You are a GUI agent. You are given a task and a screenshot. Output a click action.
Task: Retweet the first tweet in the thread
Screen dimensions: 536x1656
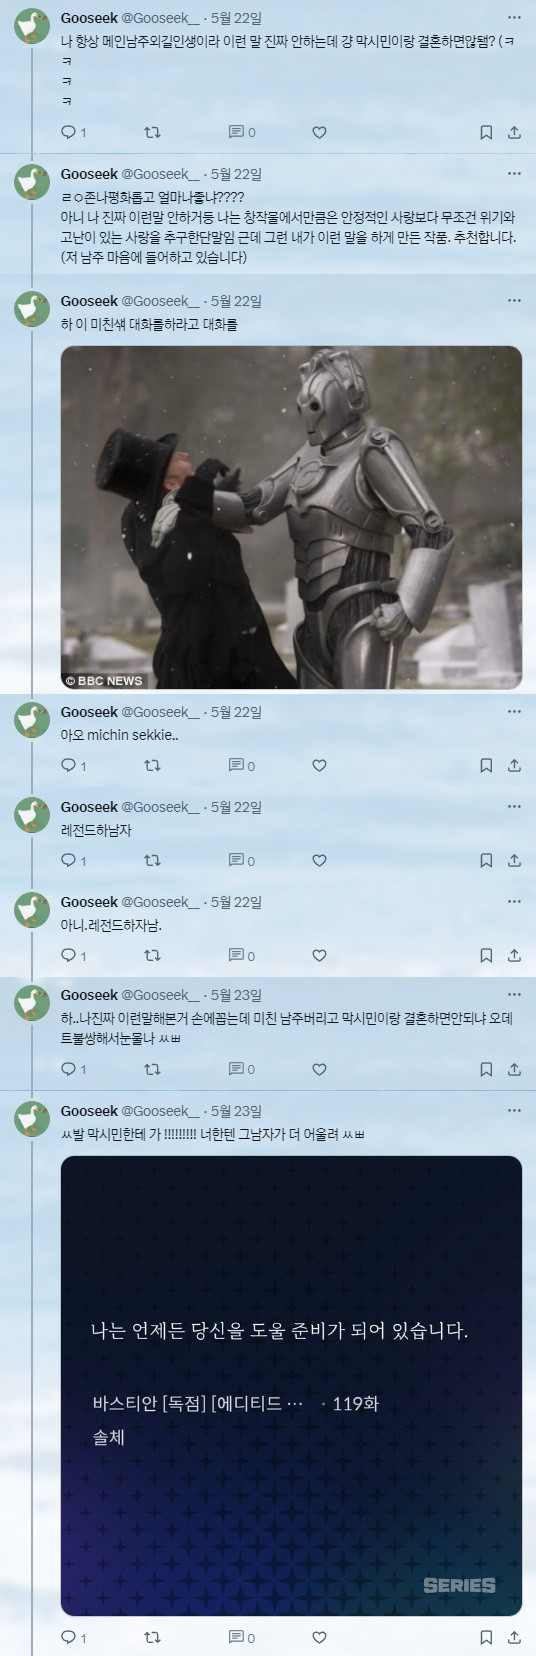coord(152,132)
